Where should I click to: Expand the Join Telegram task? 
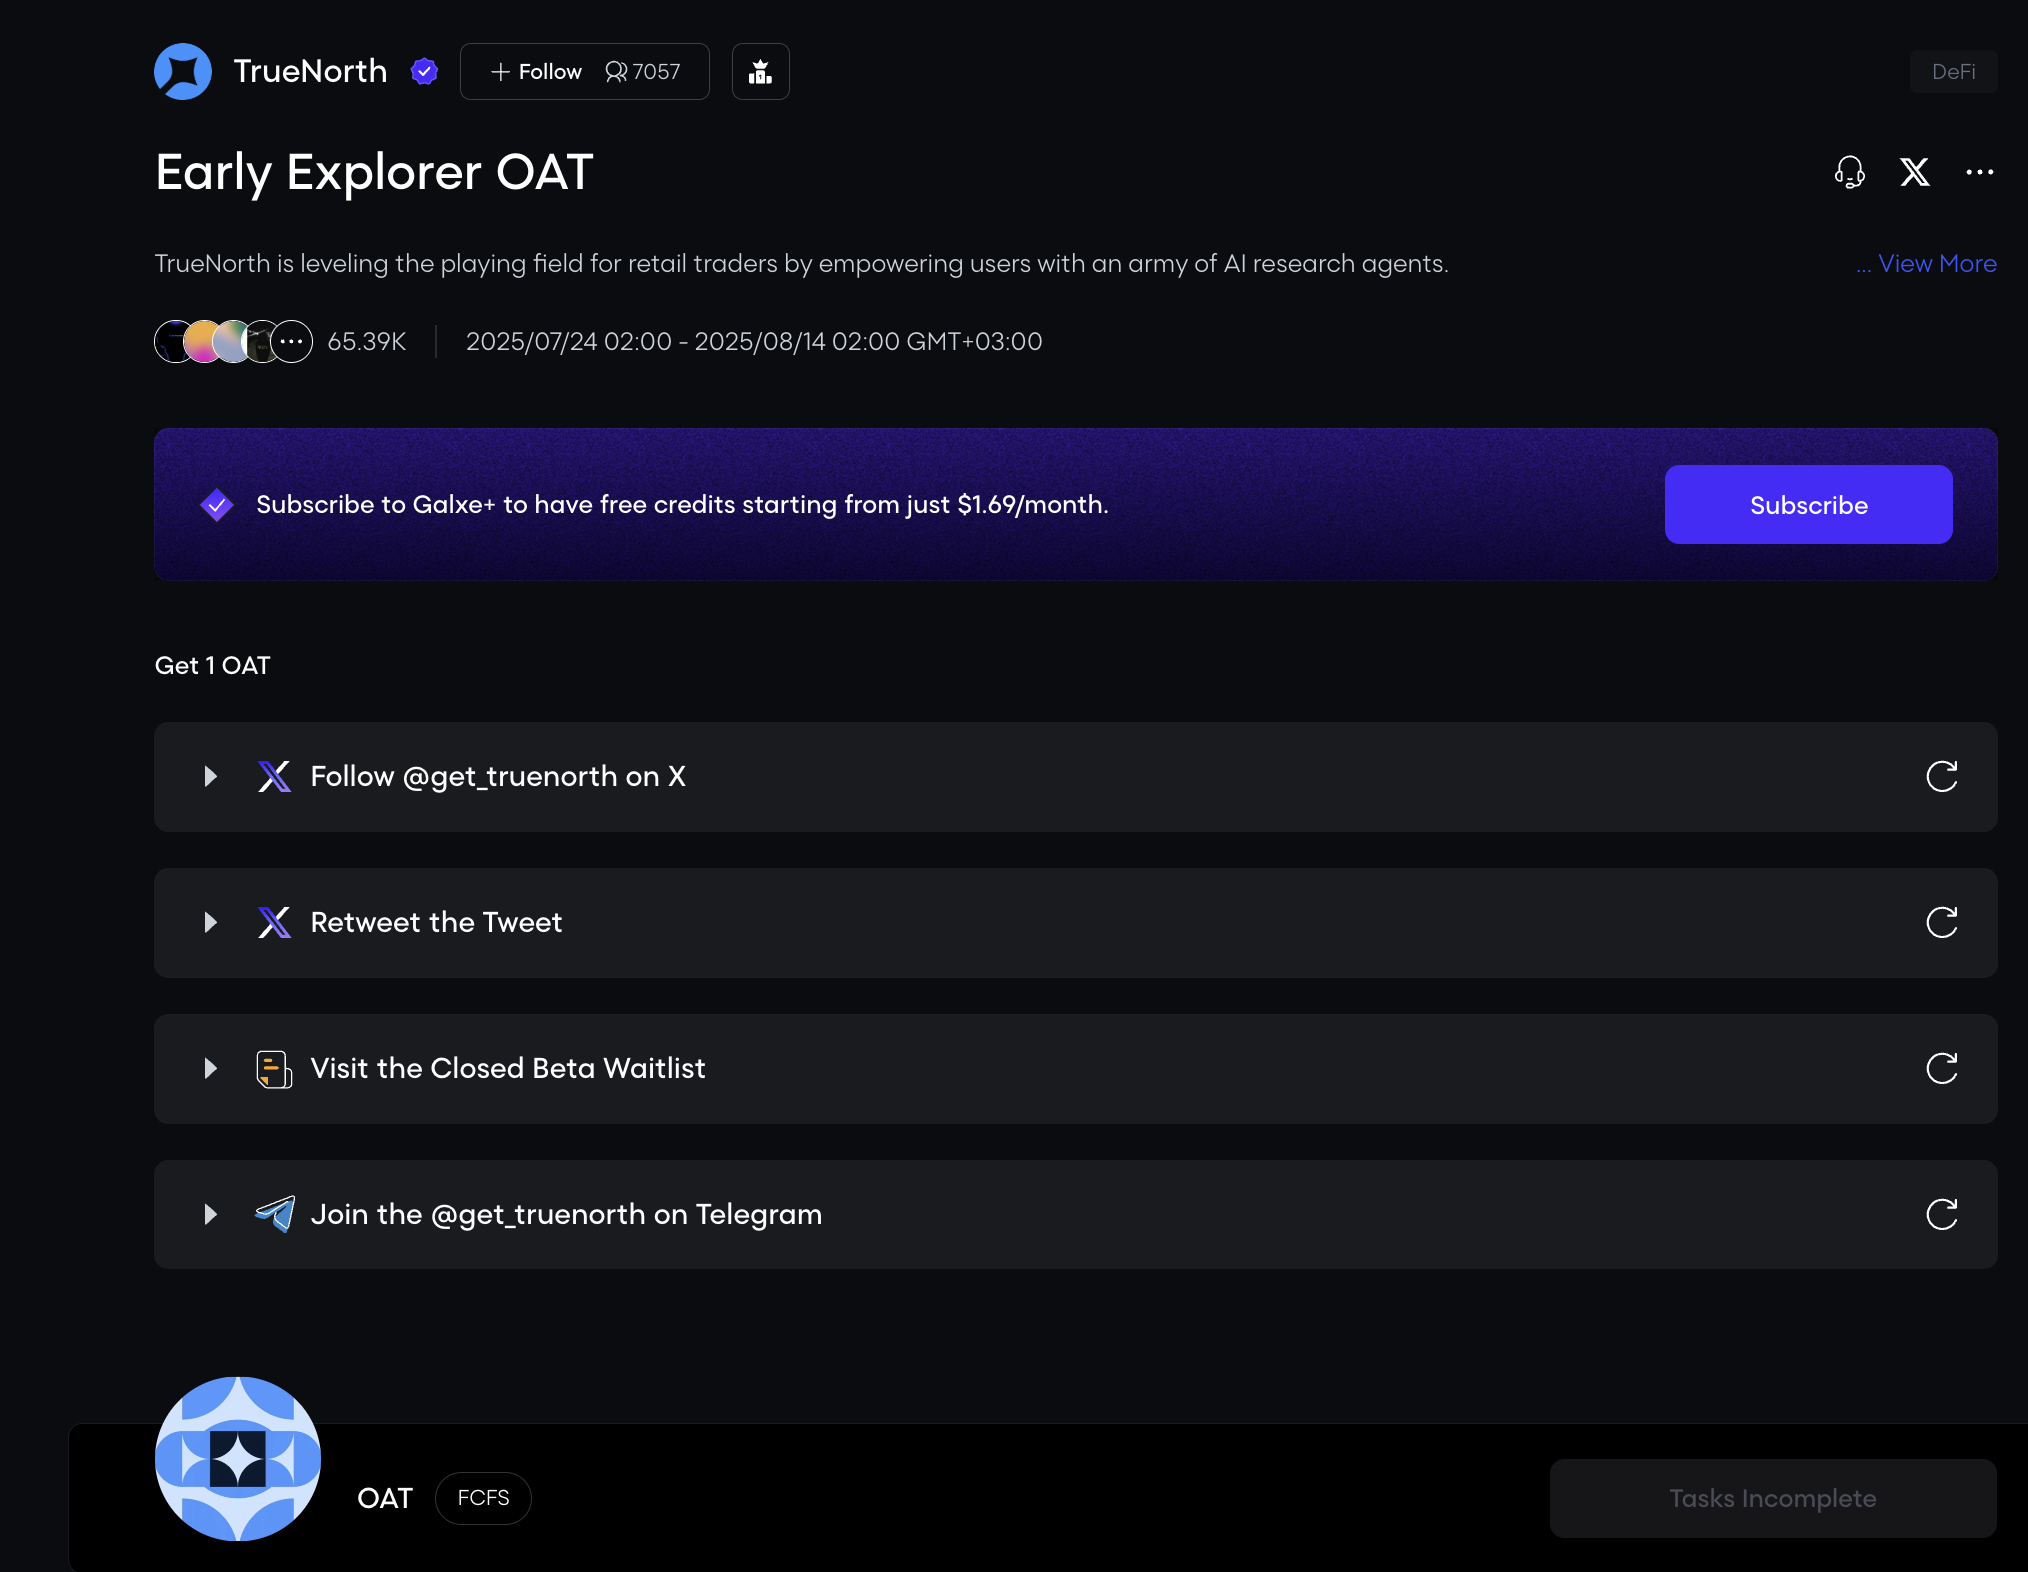point(210,1214)
